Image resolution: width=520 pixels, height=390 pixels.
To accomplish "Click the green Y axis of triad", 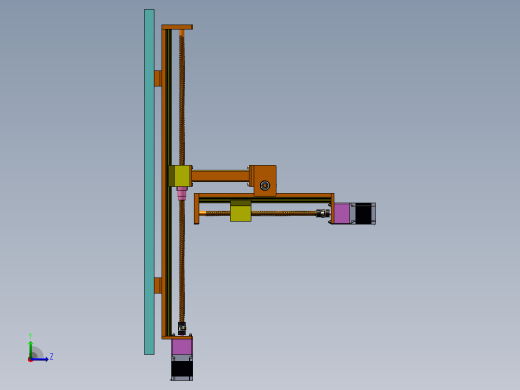I will tap(30, 350).
